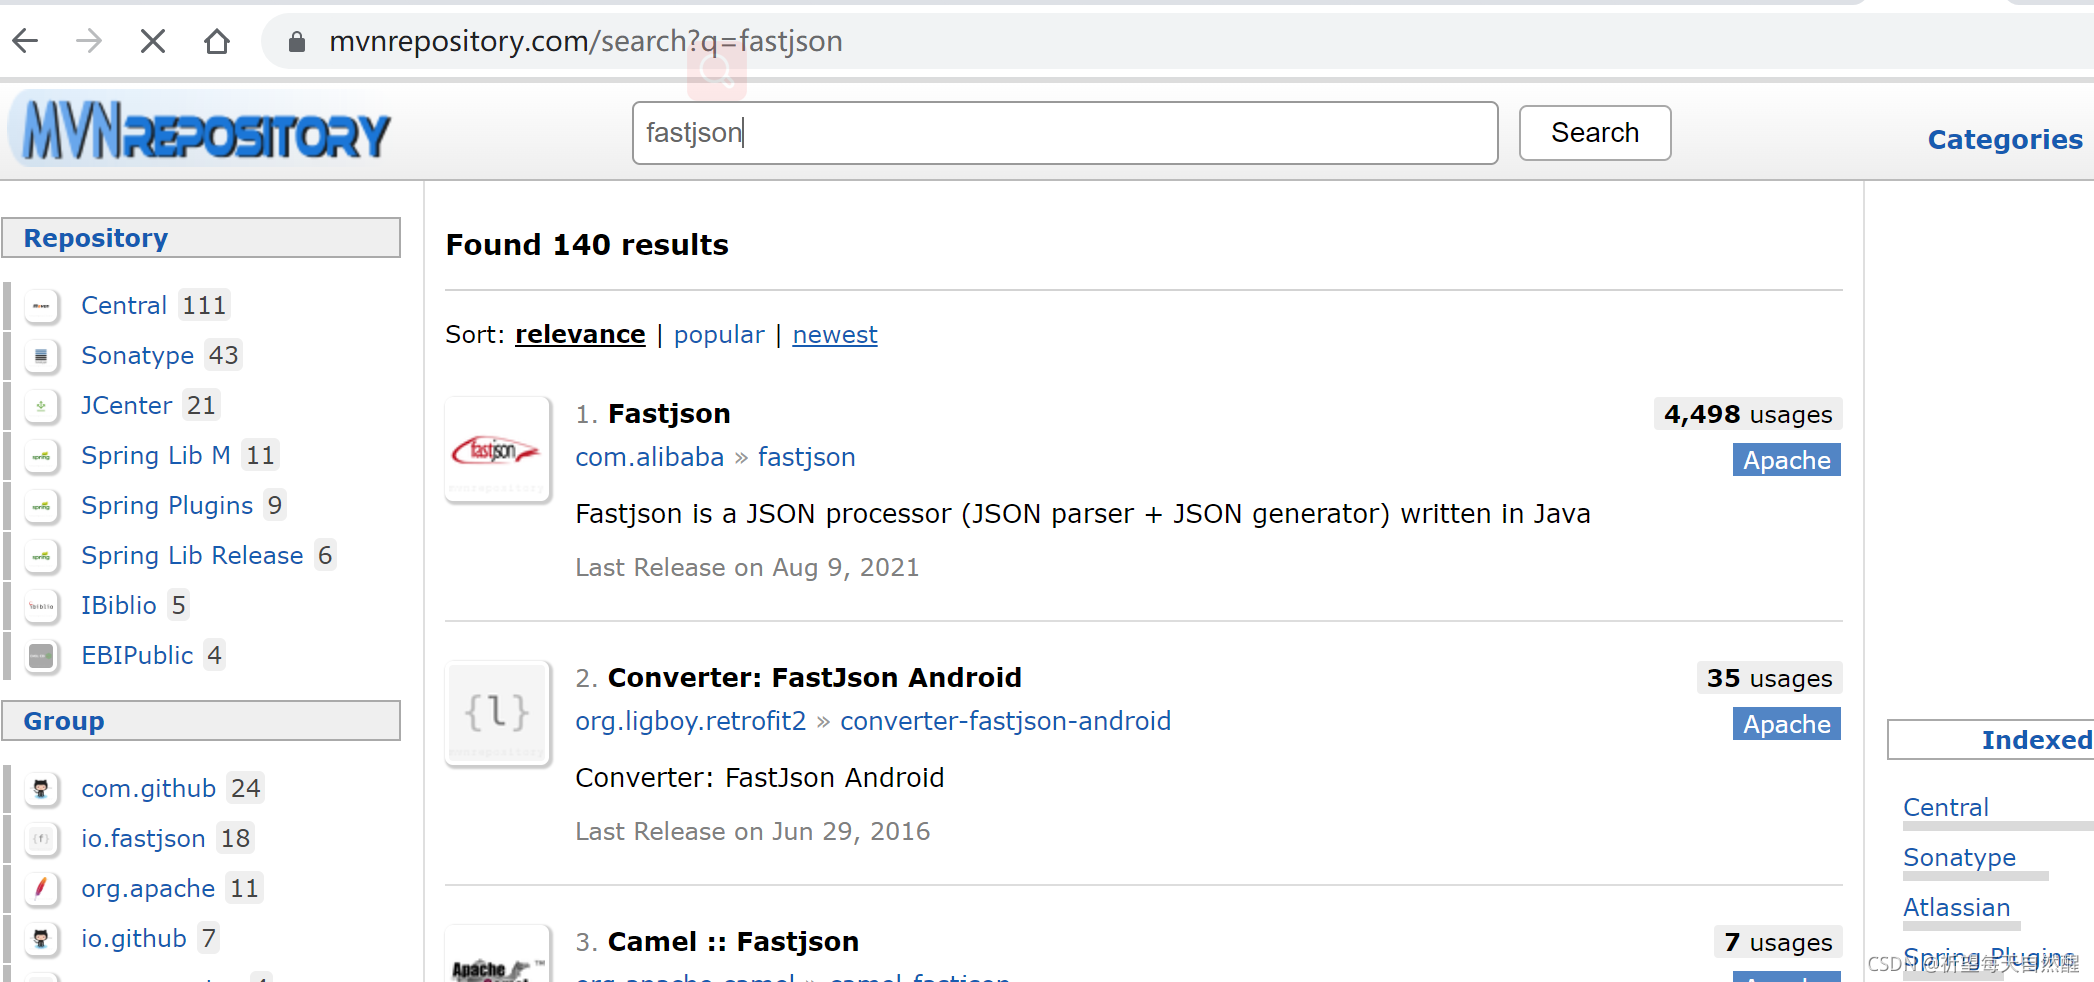Viewport: 2094px width, 982px height.
Task: Open the org.ligboy.retrofit2 group link
Action: [x=690, y=721]
